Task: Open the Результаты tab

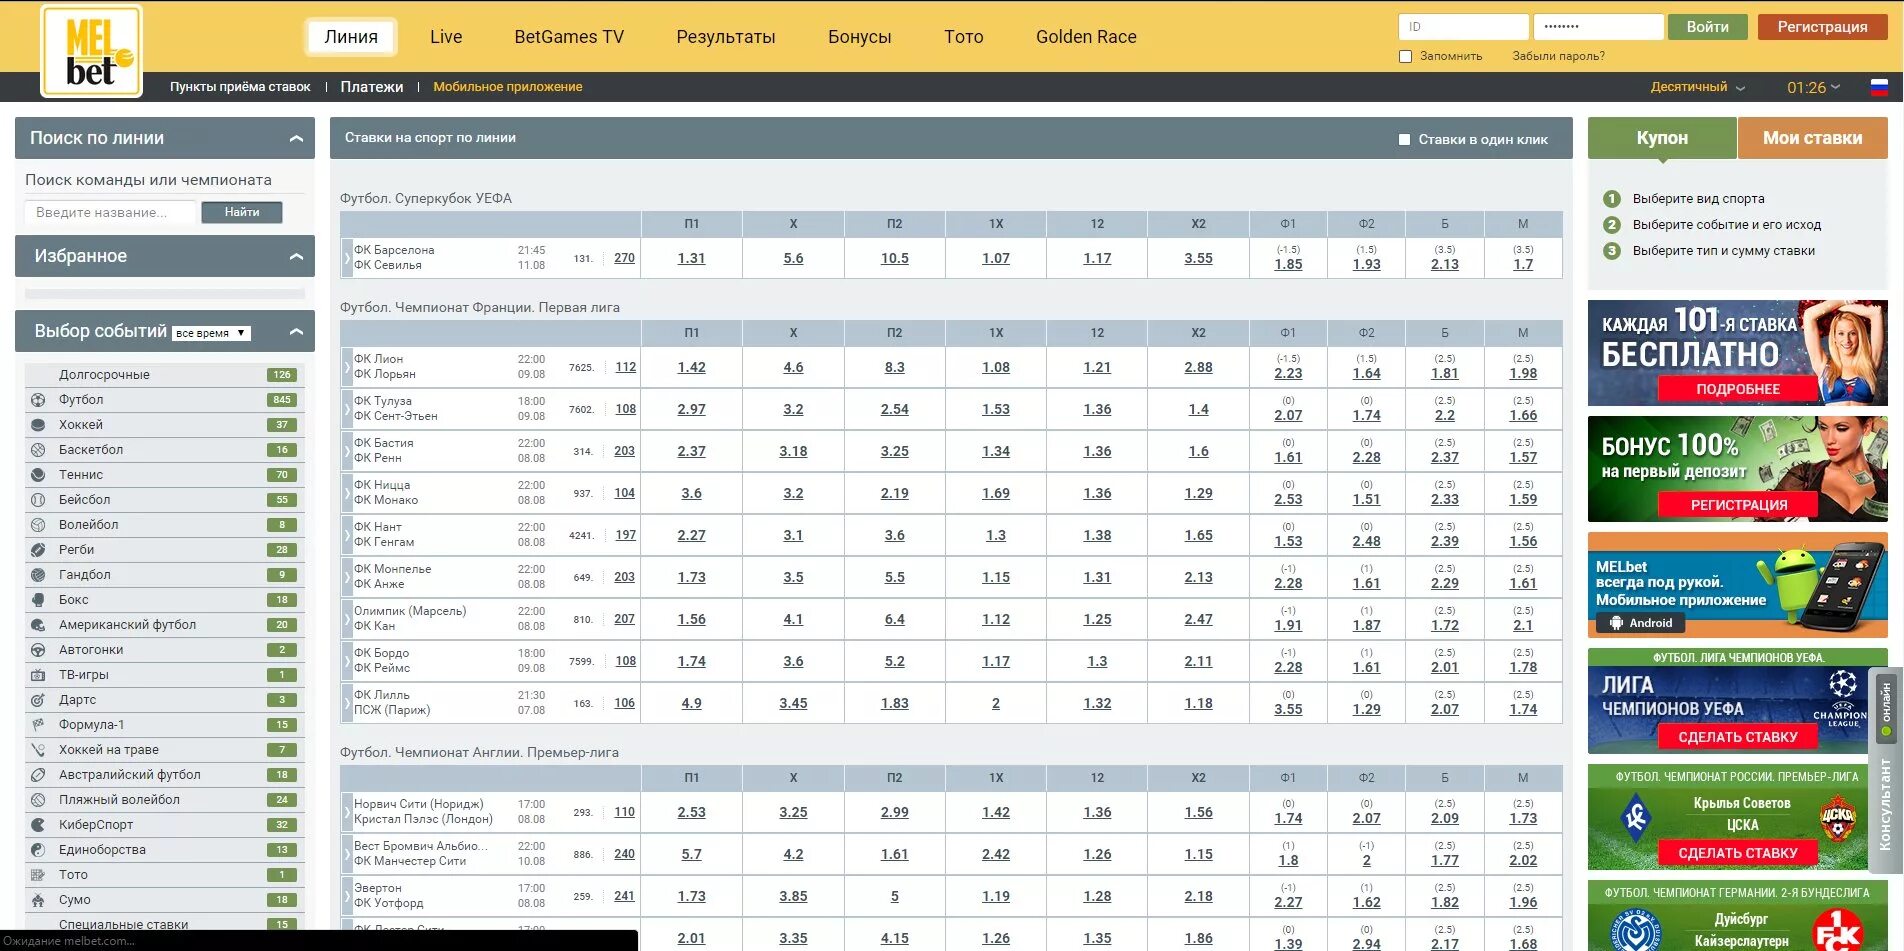Action: tap(726, 37)
